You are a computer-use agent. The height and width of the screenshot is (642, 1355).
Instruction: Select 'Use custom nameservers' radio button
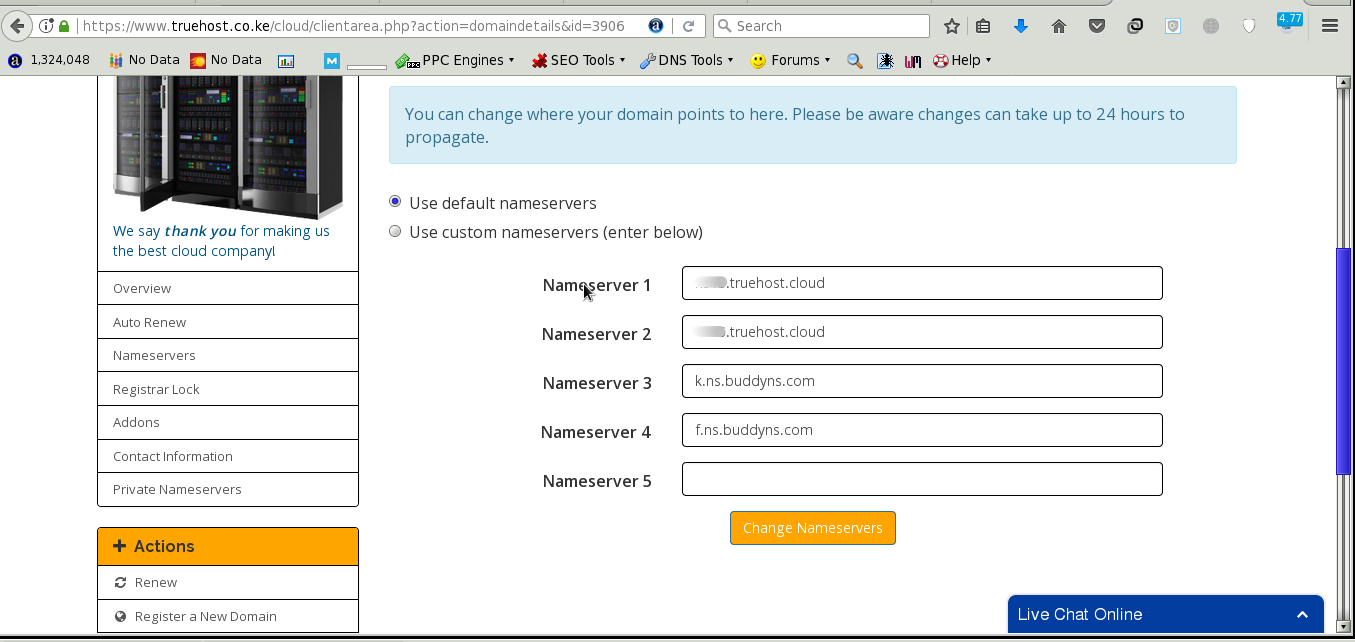click(x=395, y=231)
